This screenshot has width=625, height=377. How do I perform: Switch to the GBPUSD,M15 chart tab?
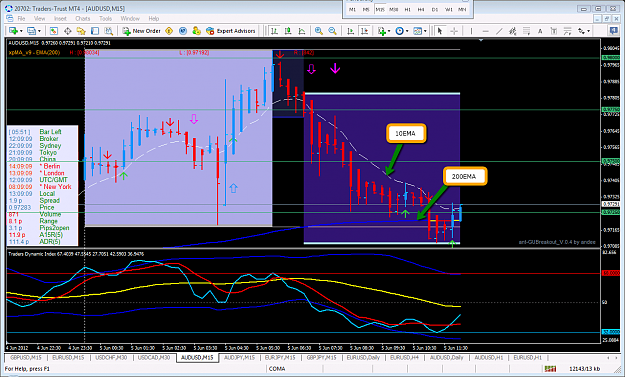26,357
